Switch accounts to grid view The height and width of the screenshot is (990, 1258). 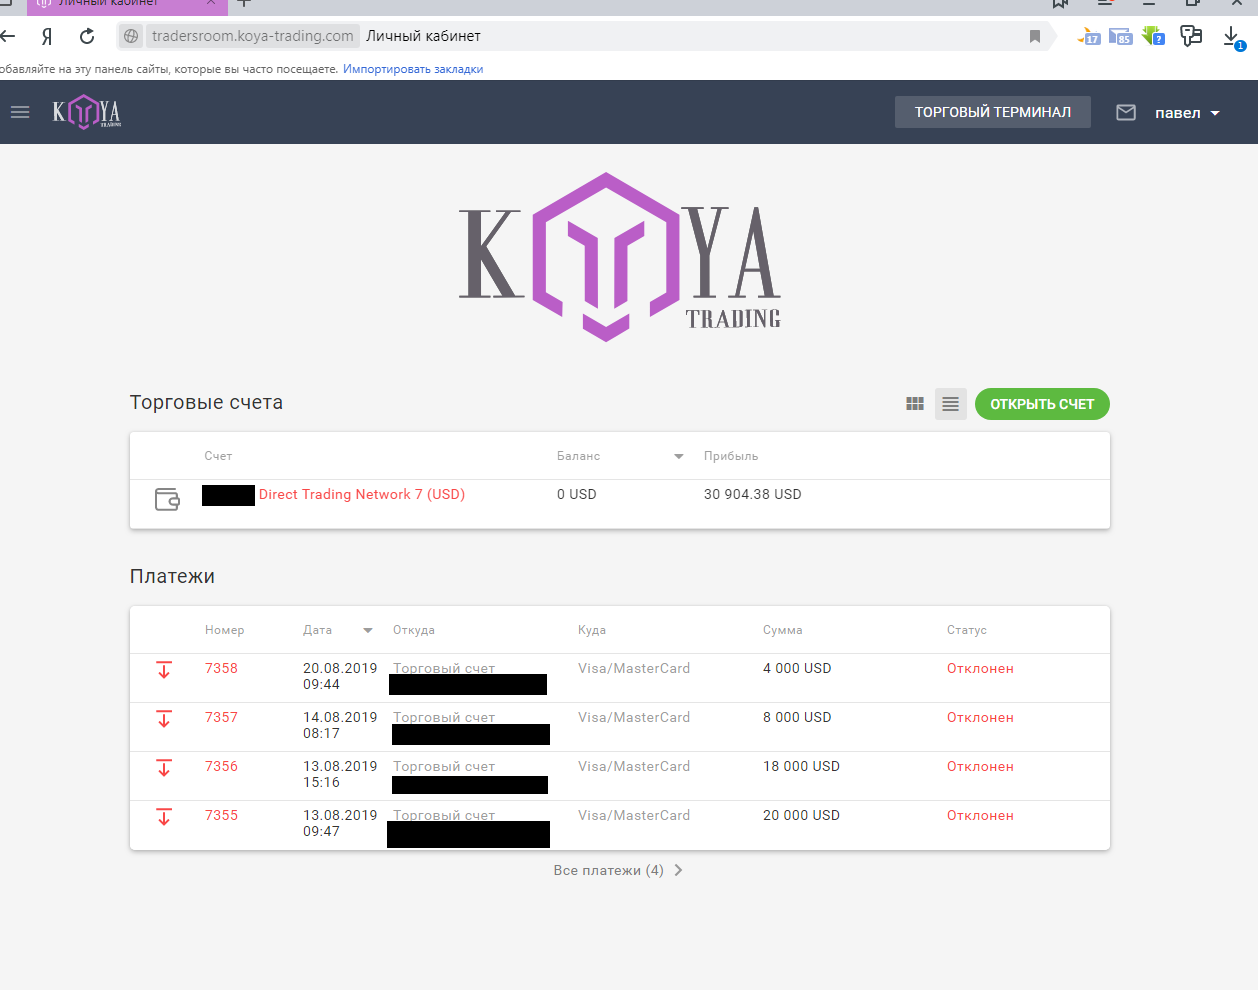click(915, 404)
